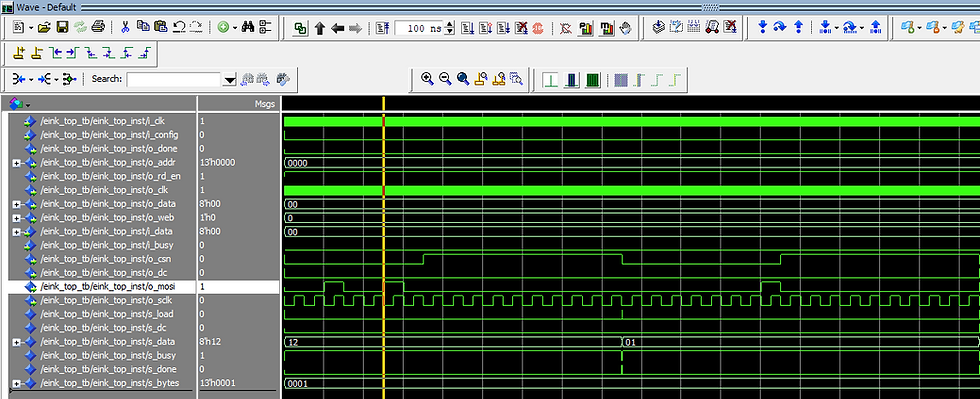Click the yellow cursor line in waveform
The image size is (980, 399).
pos(383,247)
